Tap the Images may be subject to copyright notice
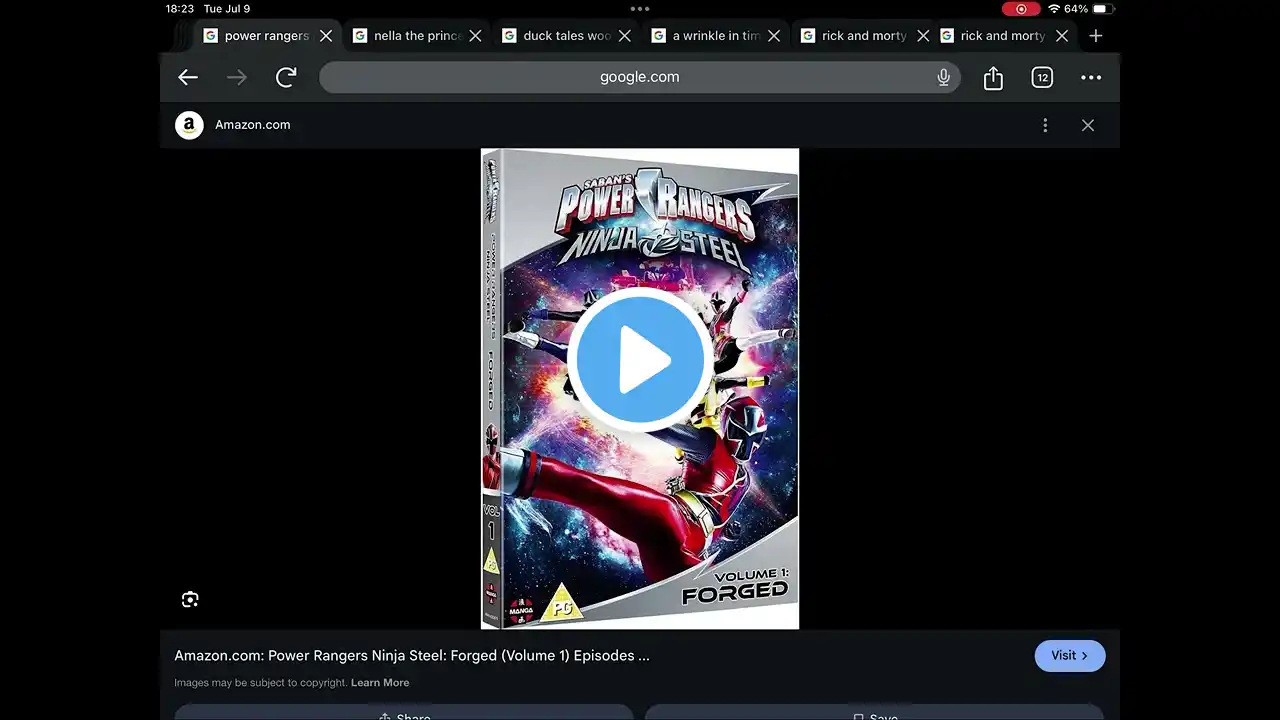The image size is (1280, 720). pyautogui.click(x=261, y=683)
